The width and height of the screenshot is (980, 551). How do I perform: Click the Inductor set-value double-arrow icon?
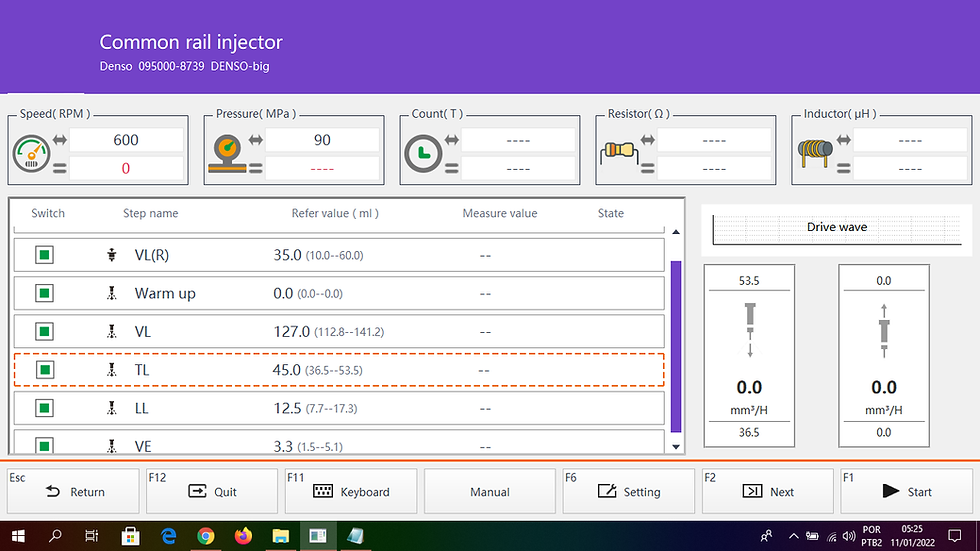coord(844,140)
